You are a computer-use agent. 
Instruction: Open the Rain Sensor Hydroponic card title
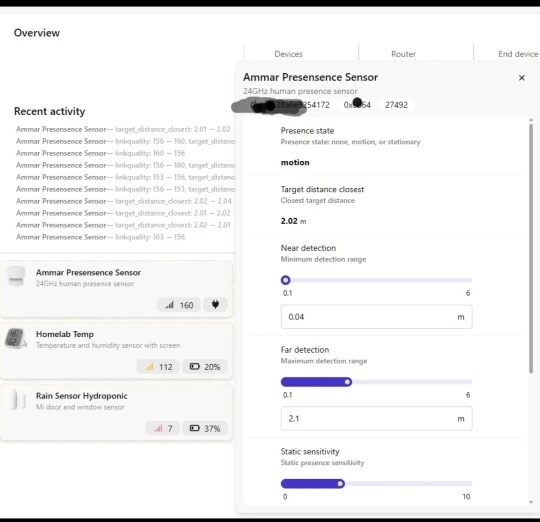click(82, 396)
